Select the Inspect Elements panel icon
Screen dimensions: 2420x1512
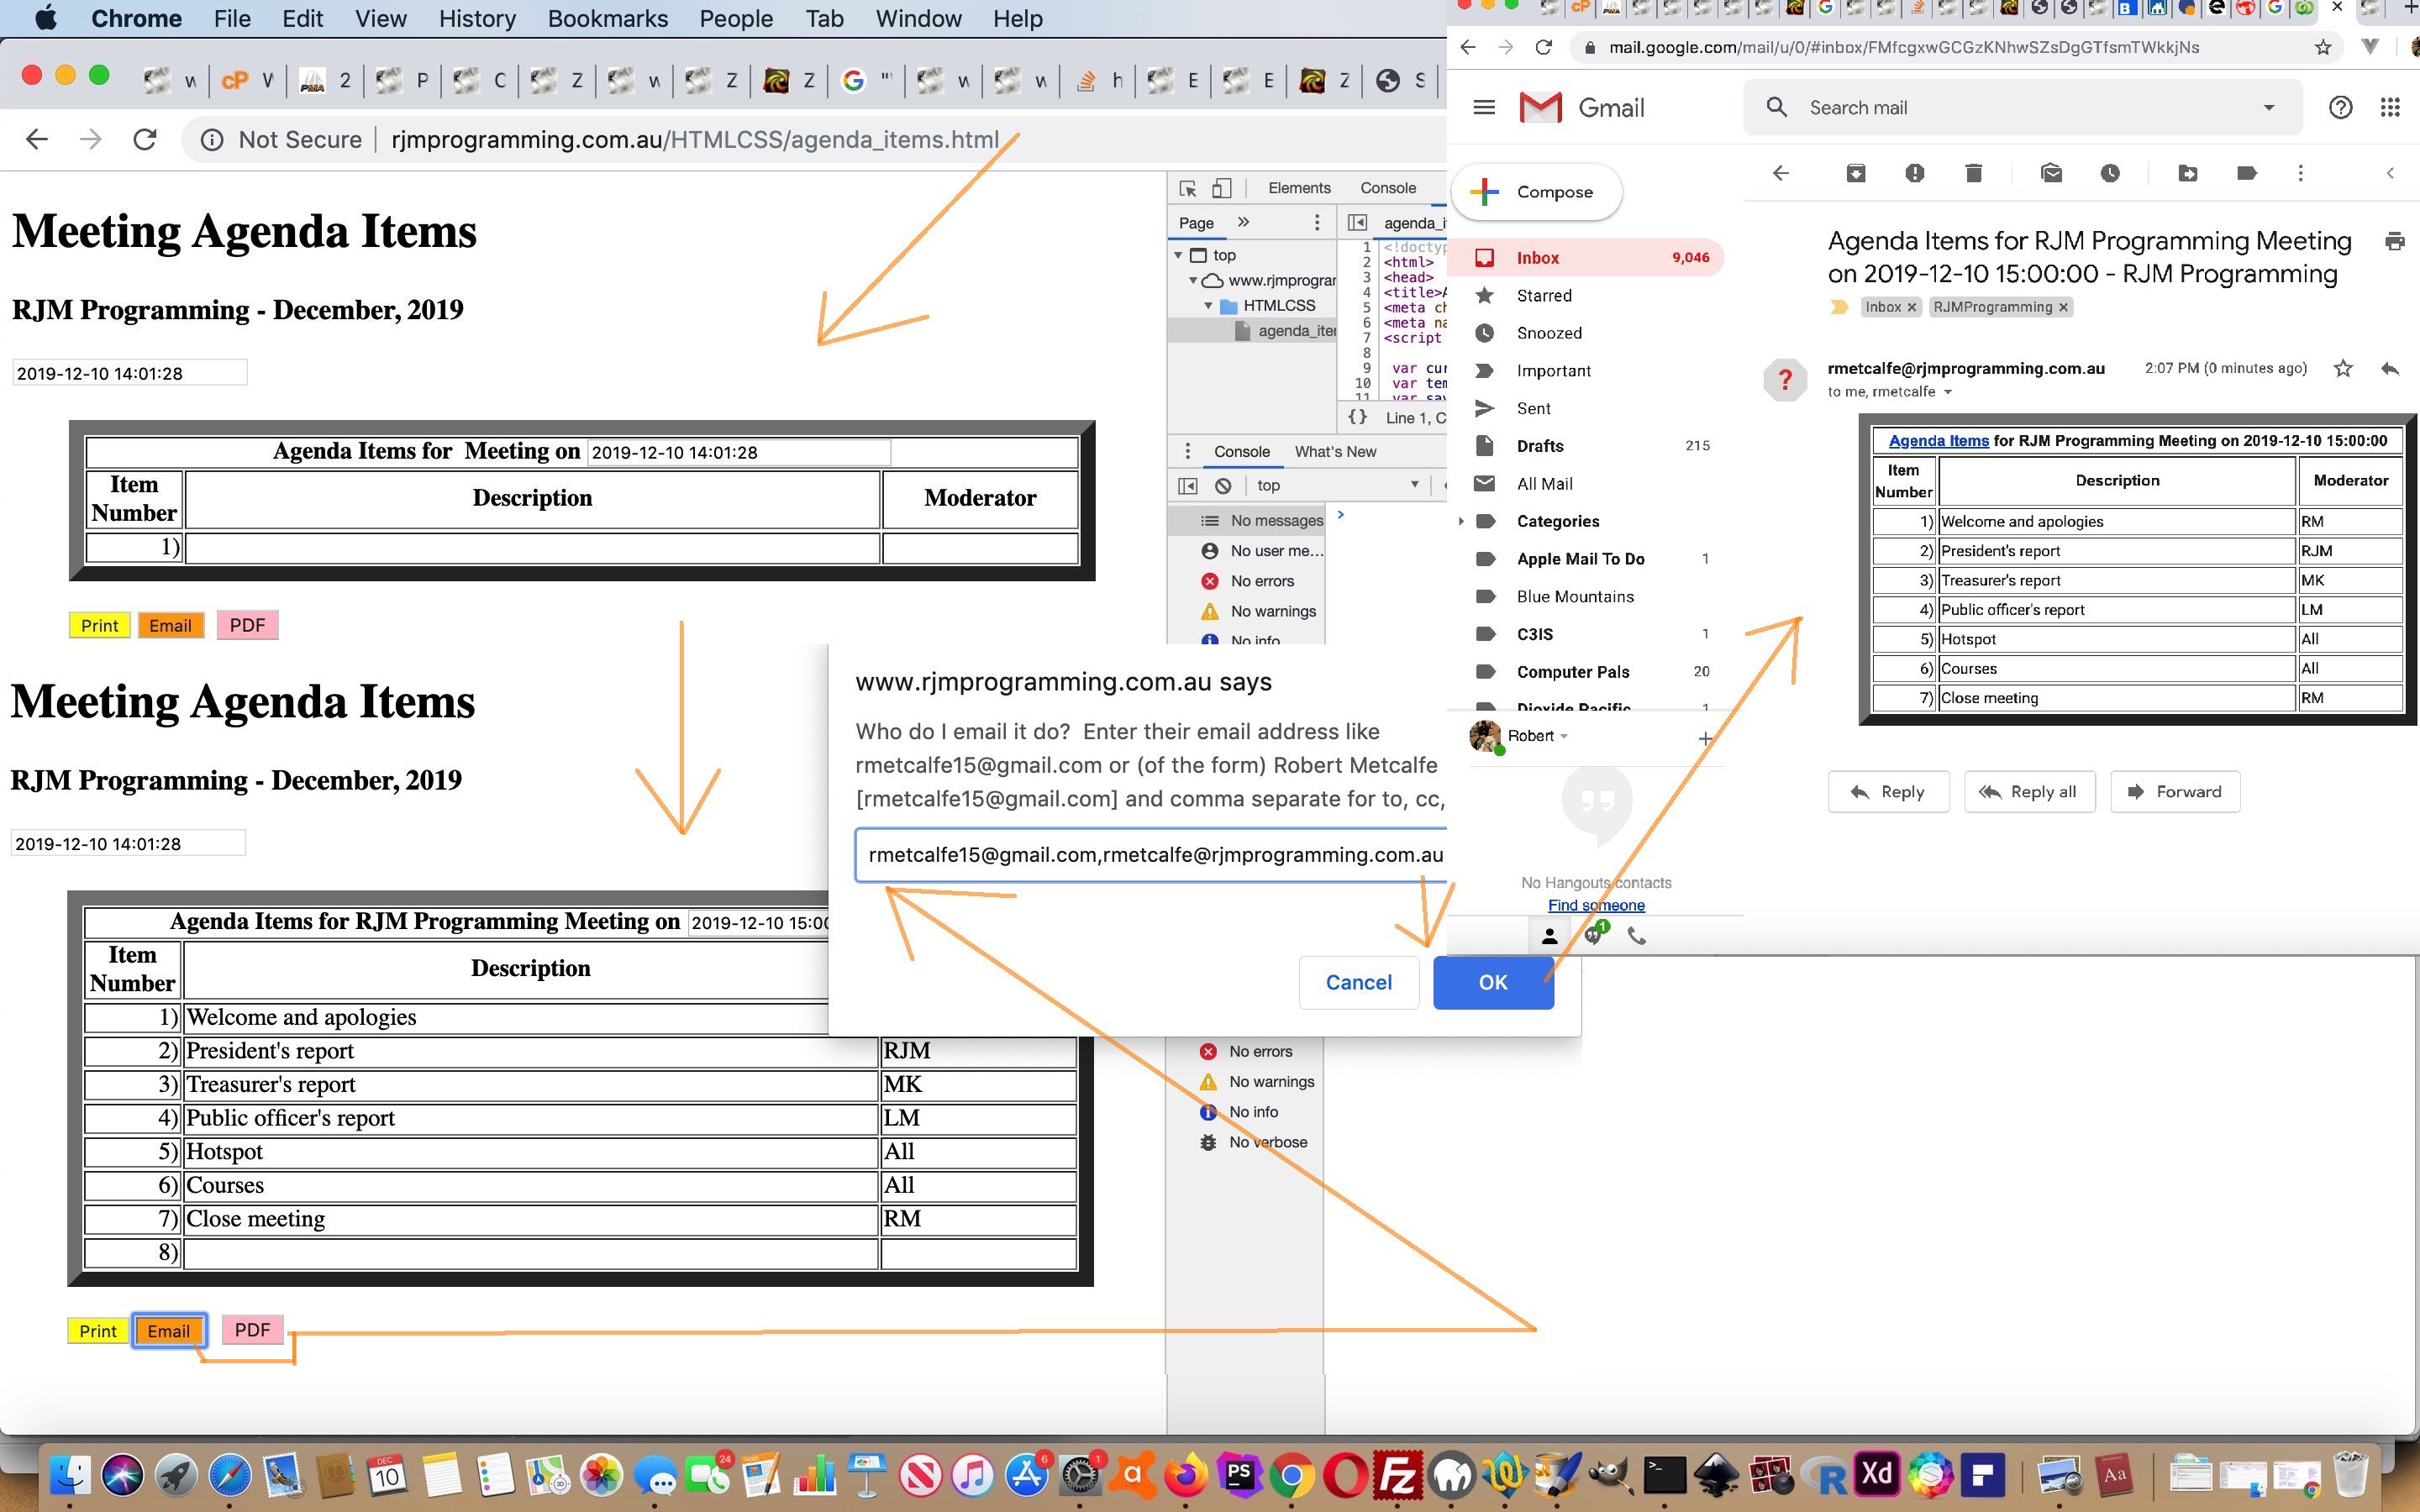click(x=1188, y=190)
